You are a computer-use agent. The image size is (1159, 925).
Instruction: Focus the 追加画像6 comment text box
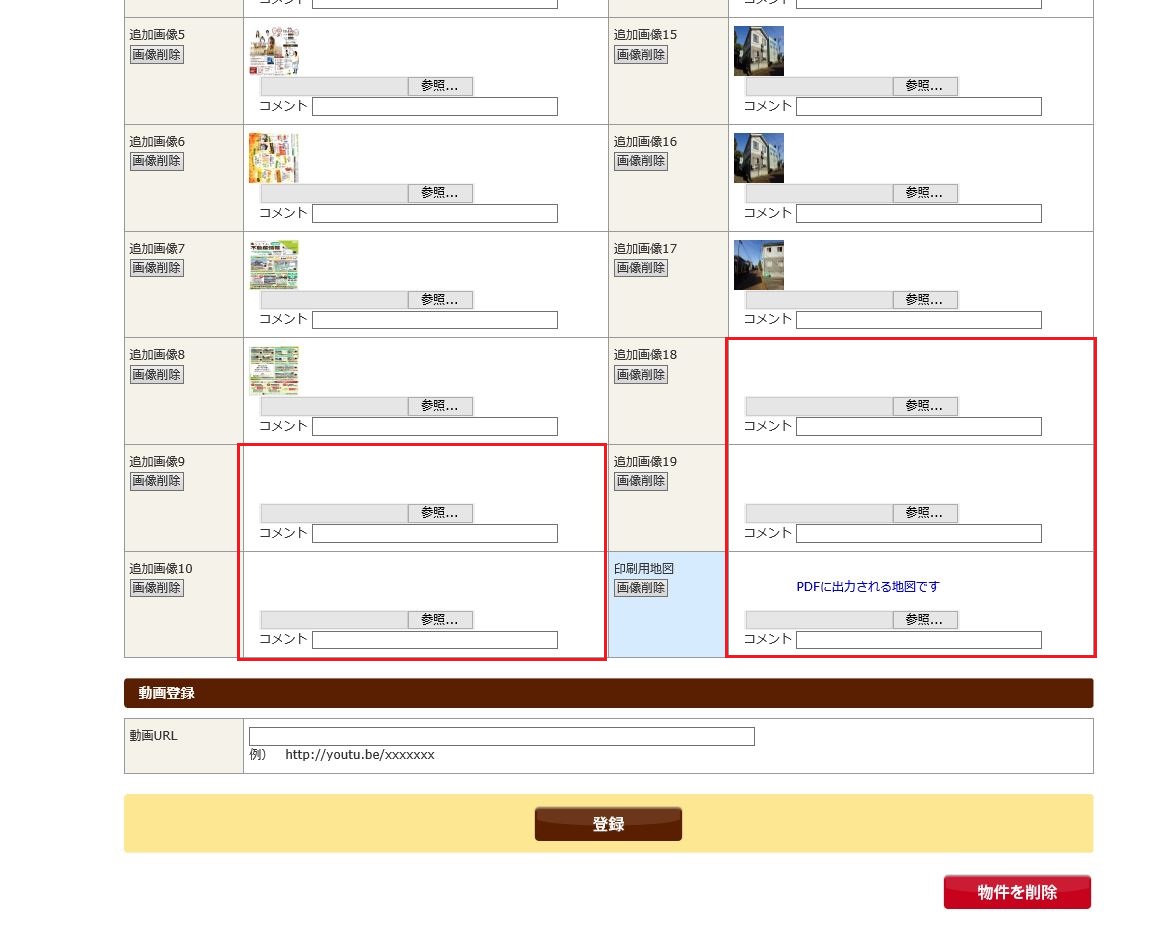434,214
